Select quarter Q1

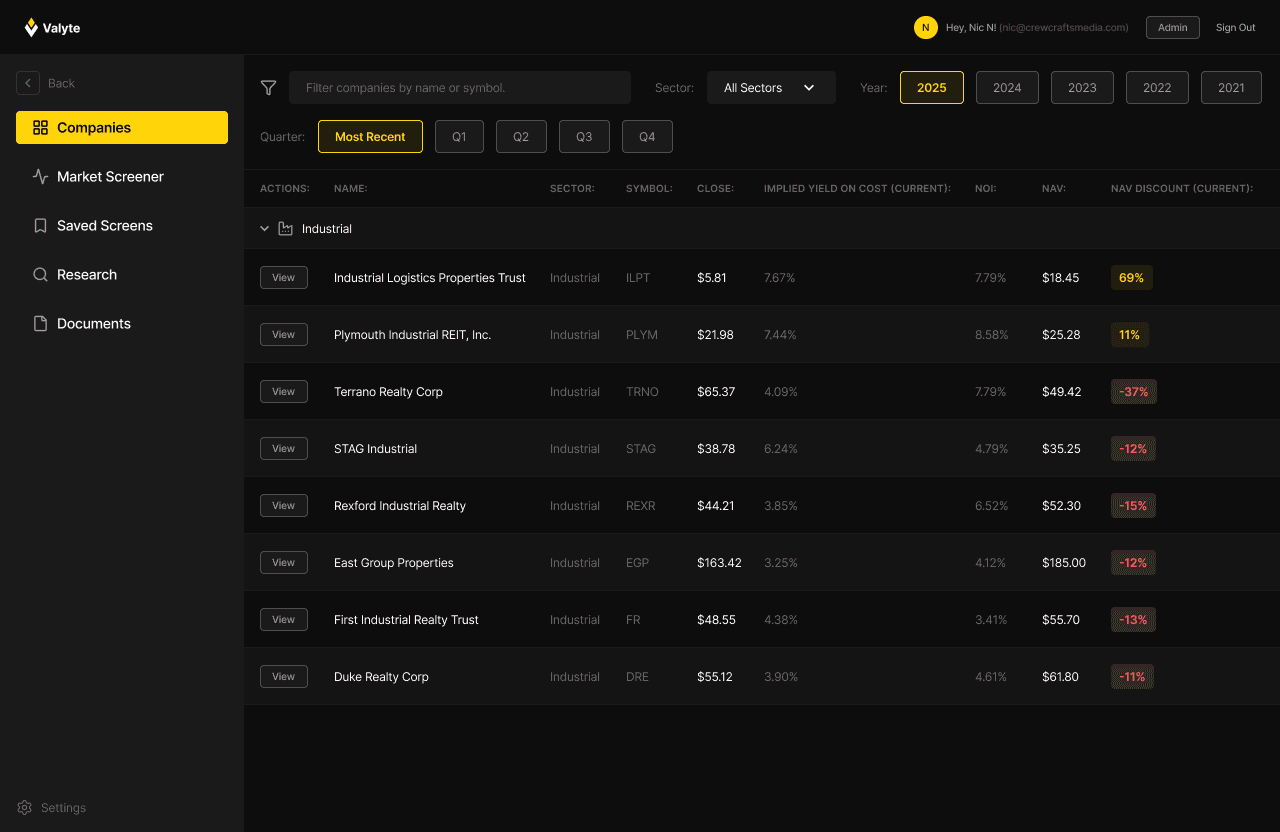pyautogui.click(x=459, y=137)
